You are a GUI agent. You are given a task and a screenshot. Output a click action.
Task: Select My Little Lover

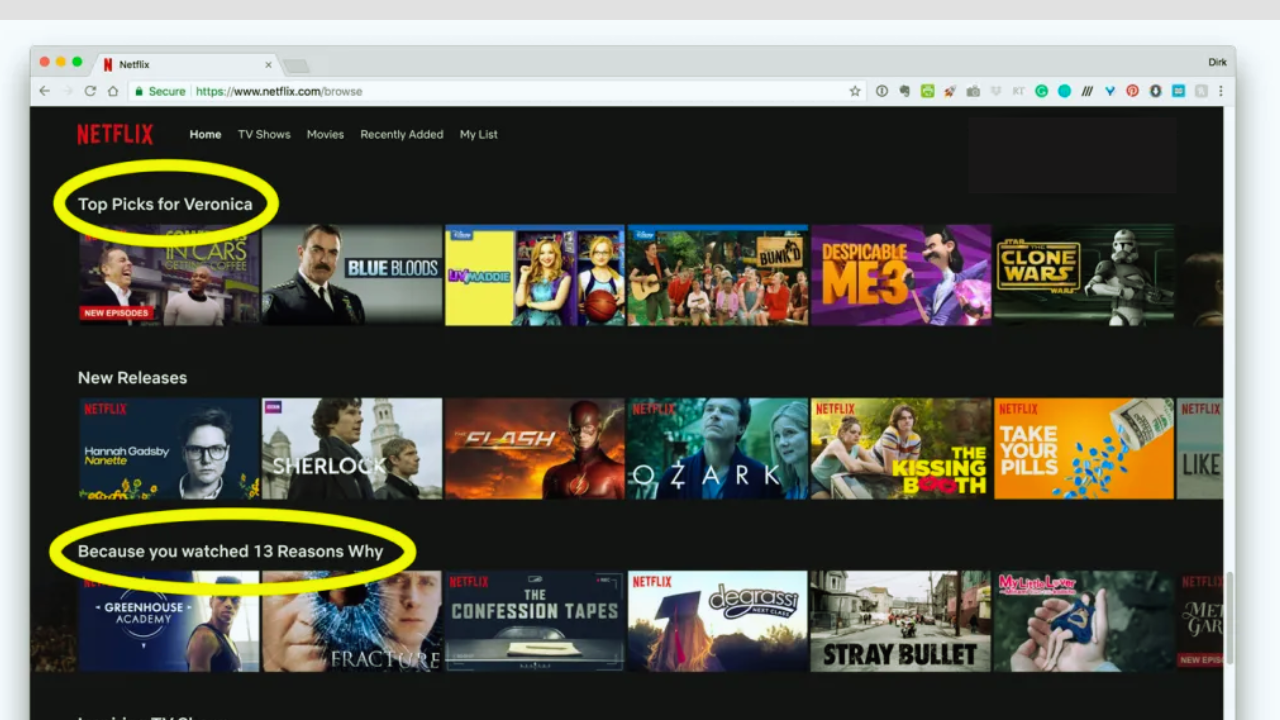1084,621
